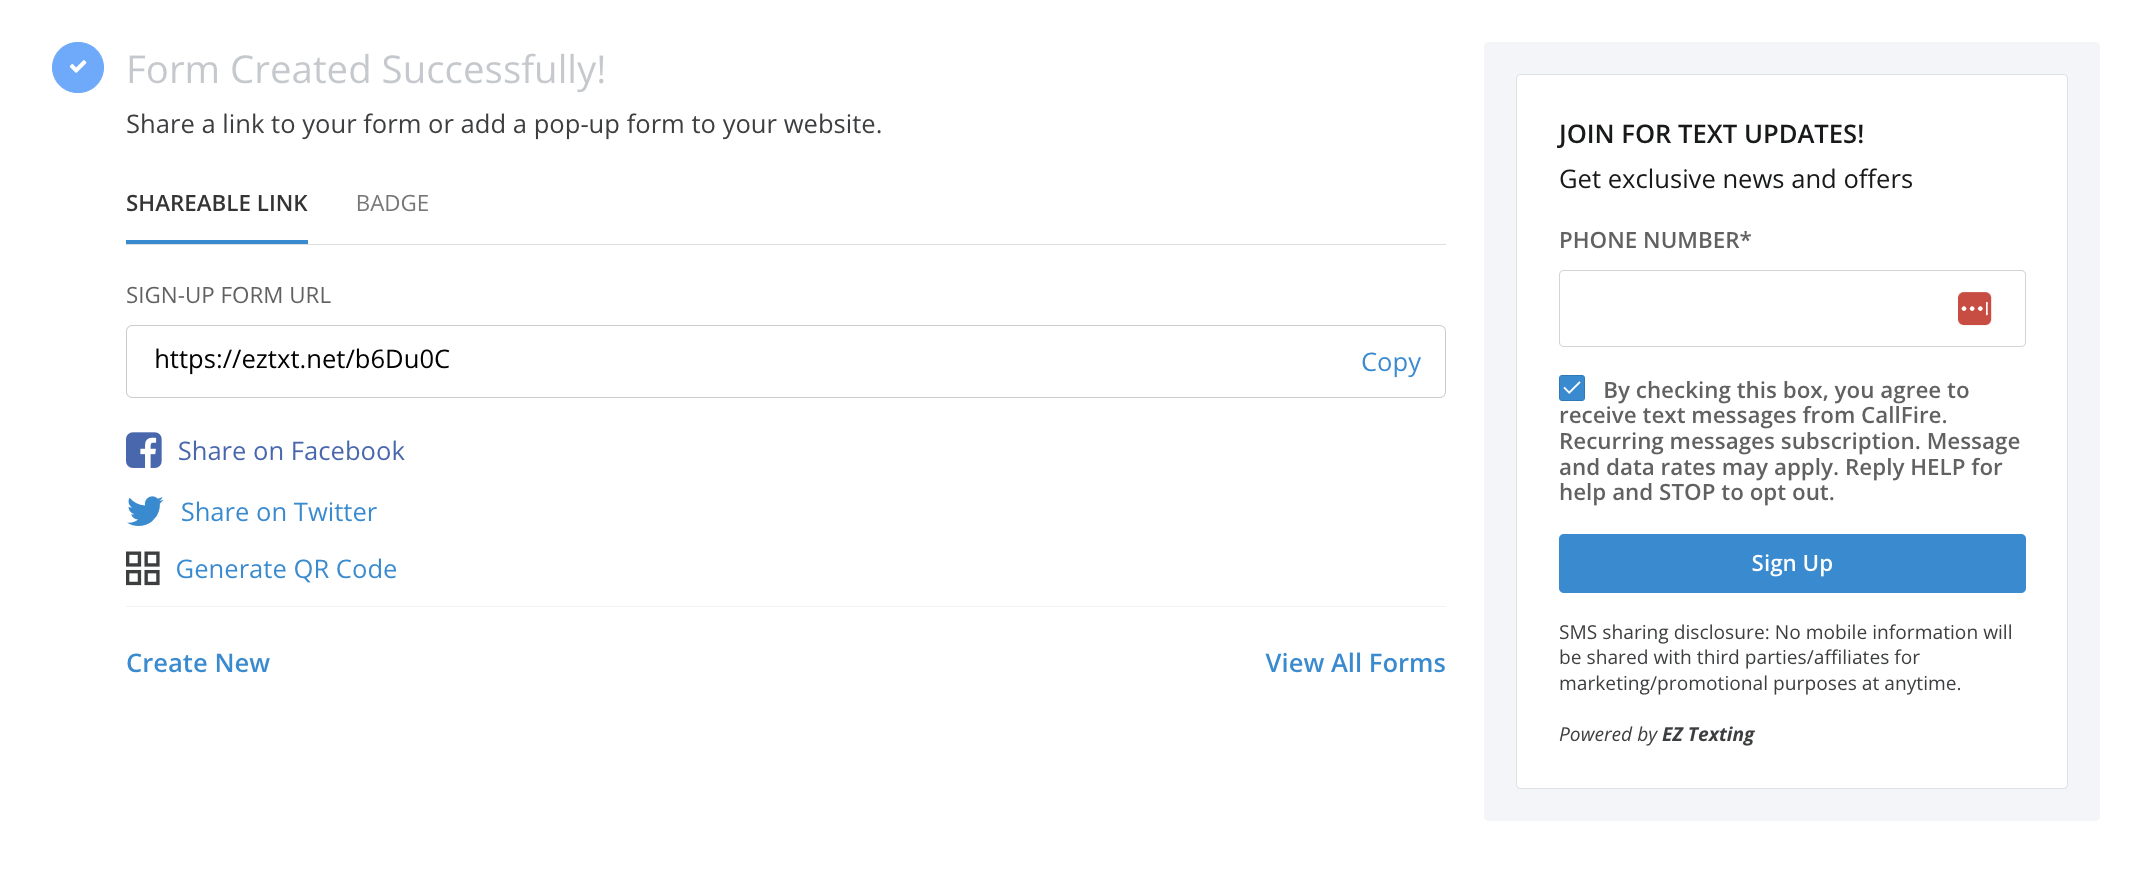
Task: Click the SMS sharing disclosure text
Action: pyautogui.click(x=1785, y=657)
